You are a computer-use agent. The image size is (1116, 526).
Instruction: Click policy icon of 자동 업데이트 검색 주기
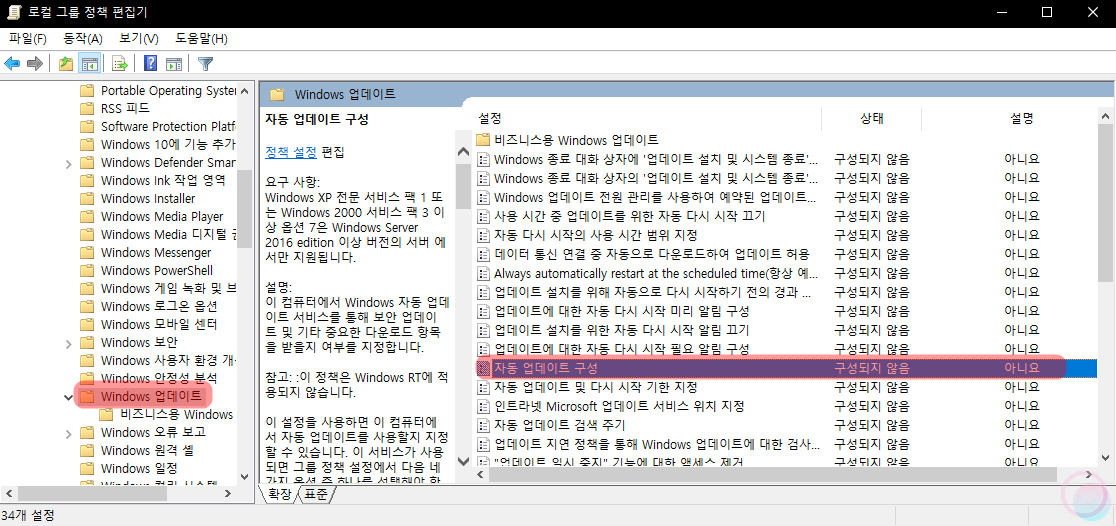[484, 426]
